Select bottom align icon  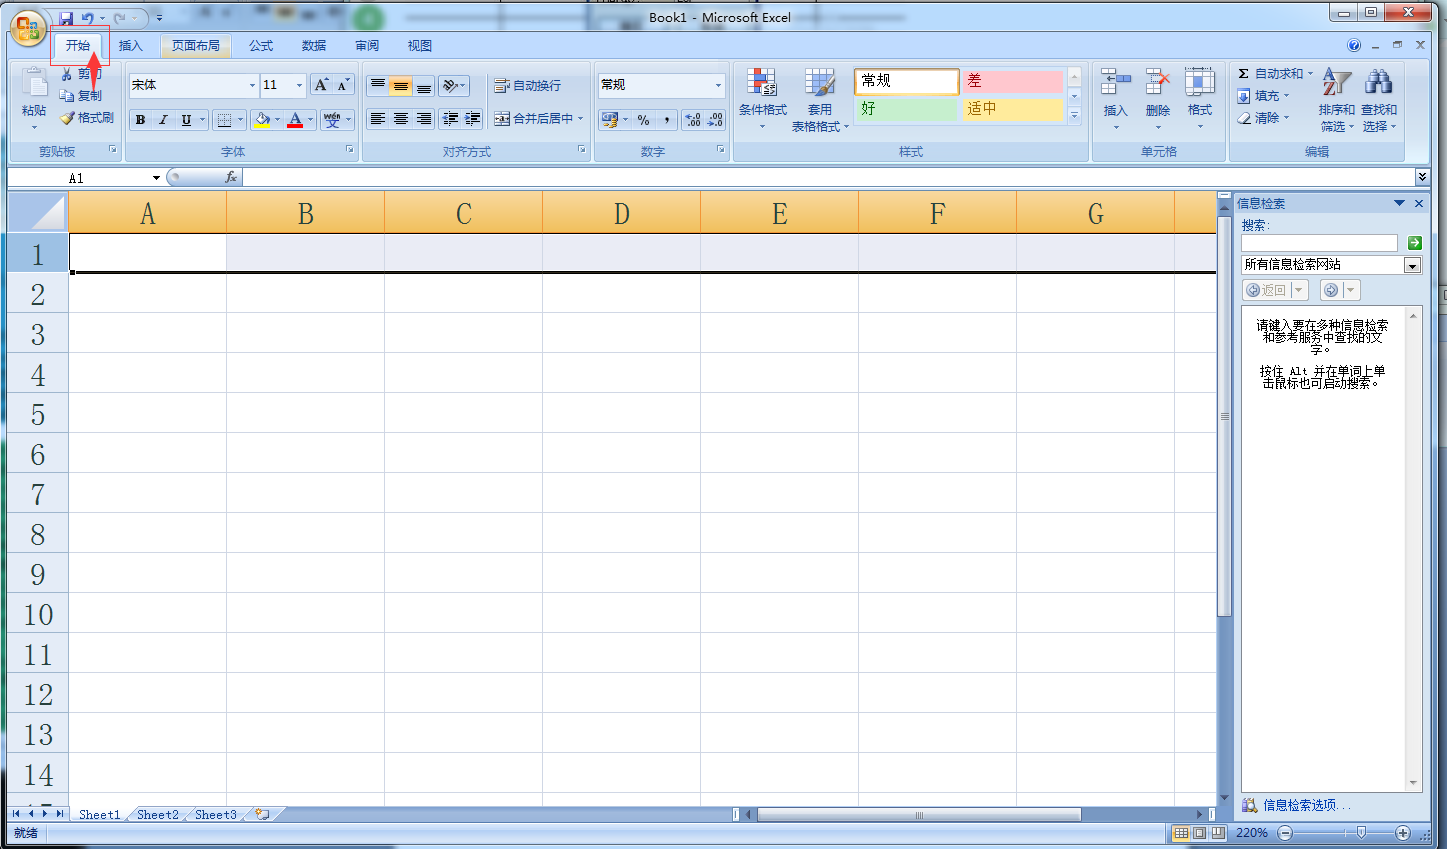[424, 86]
